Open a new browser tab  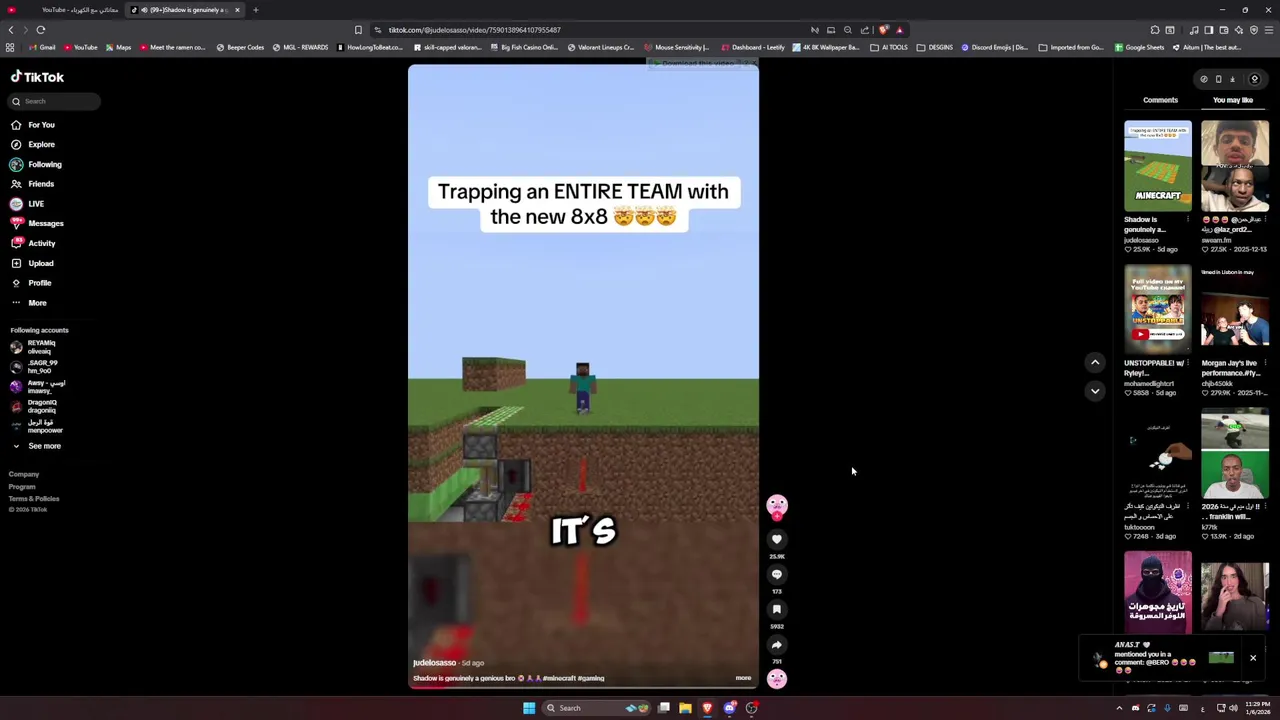(x=256, y=10)
